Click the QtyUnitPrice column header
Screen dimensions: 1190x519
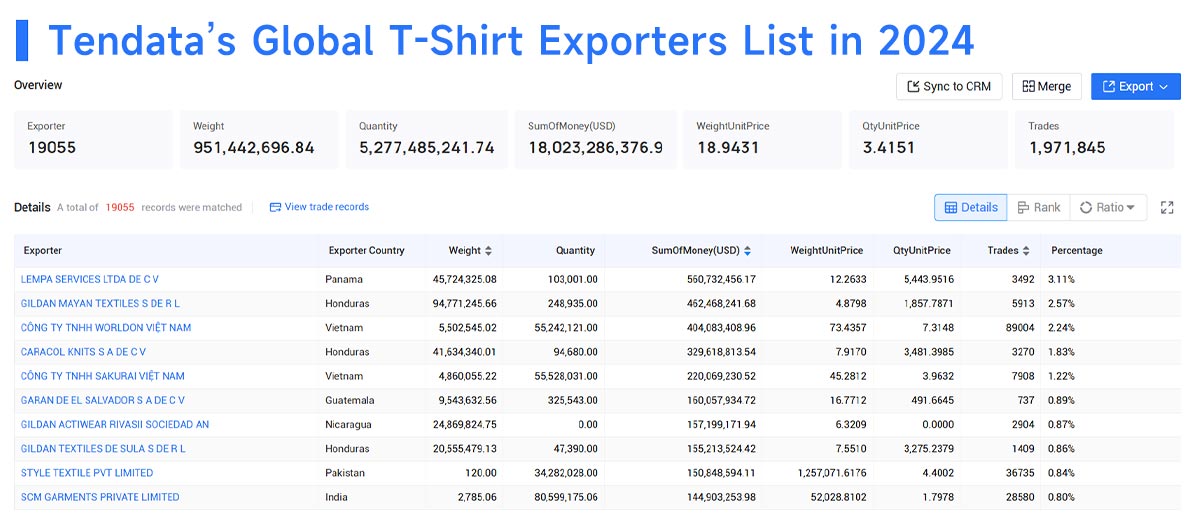coord(921,250)
